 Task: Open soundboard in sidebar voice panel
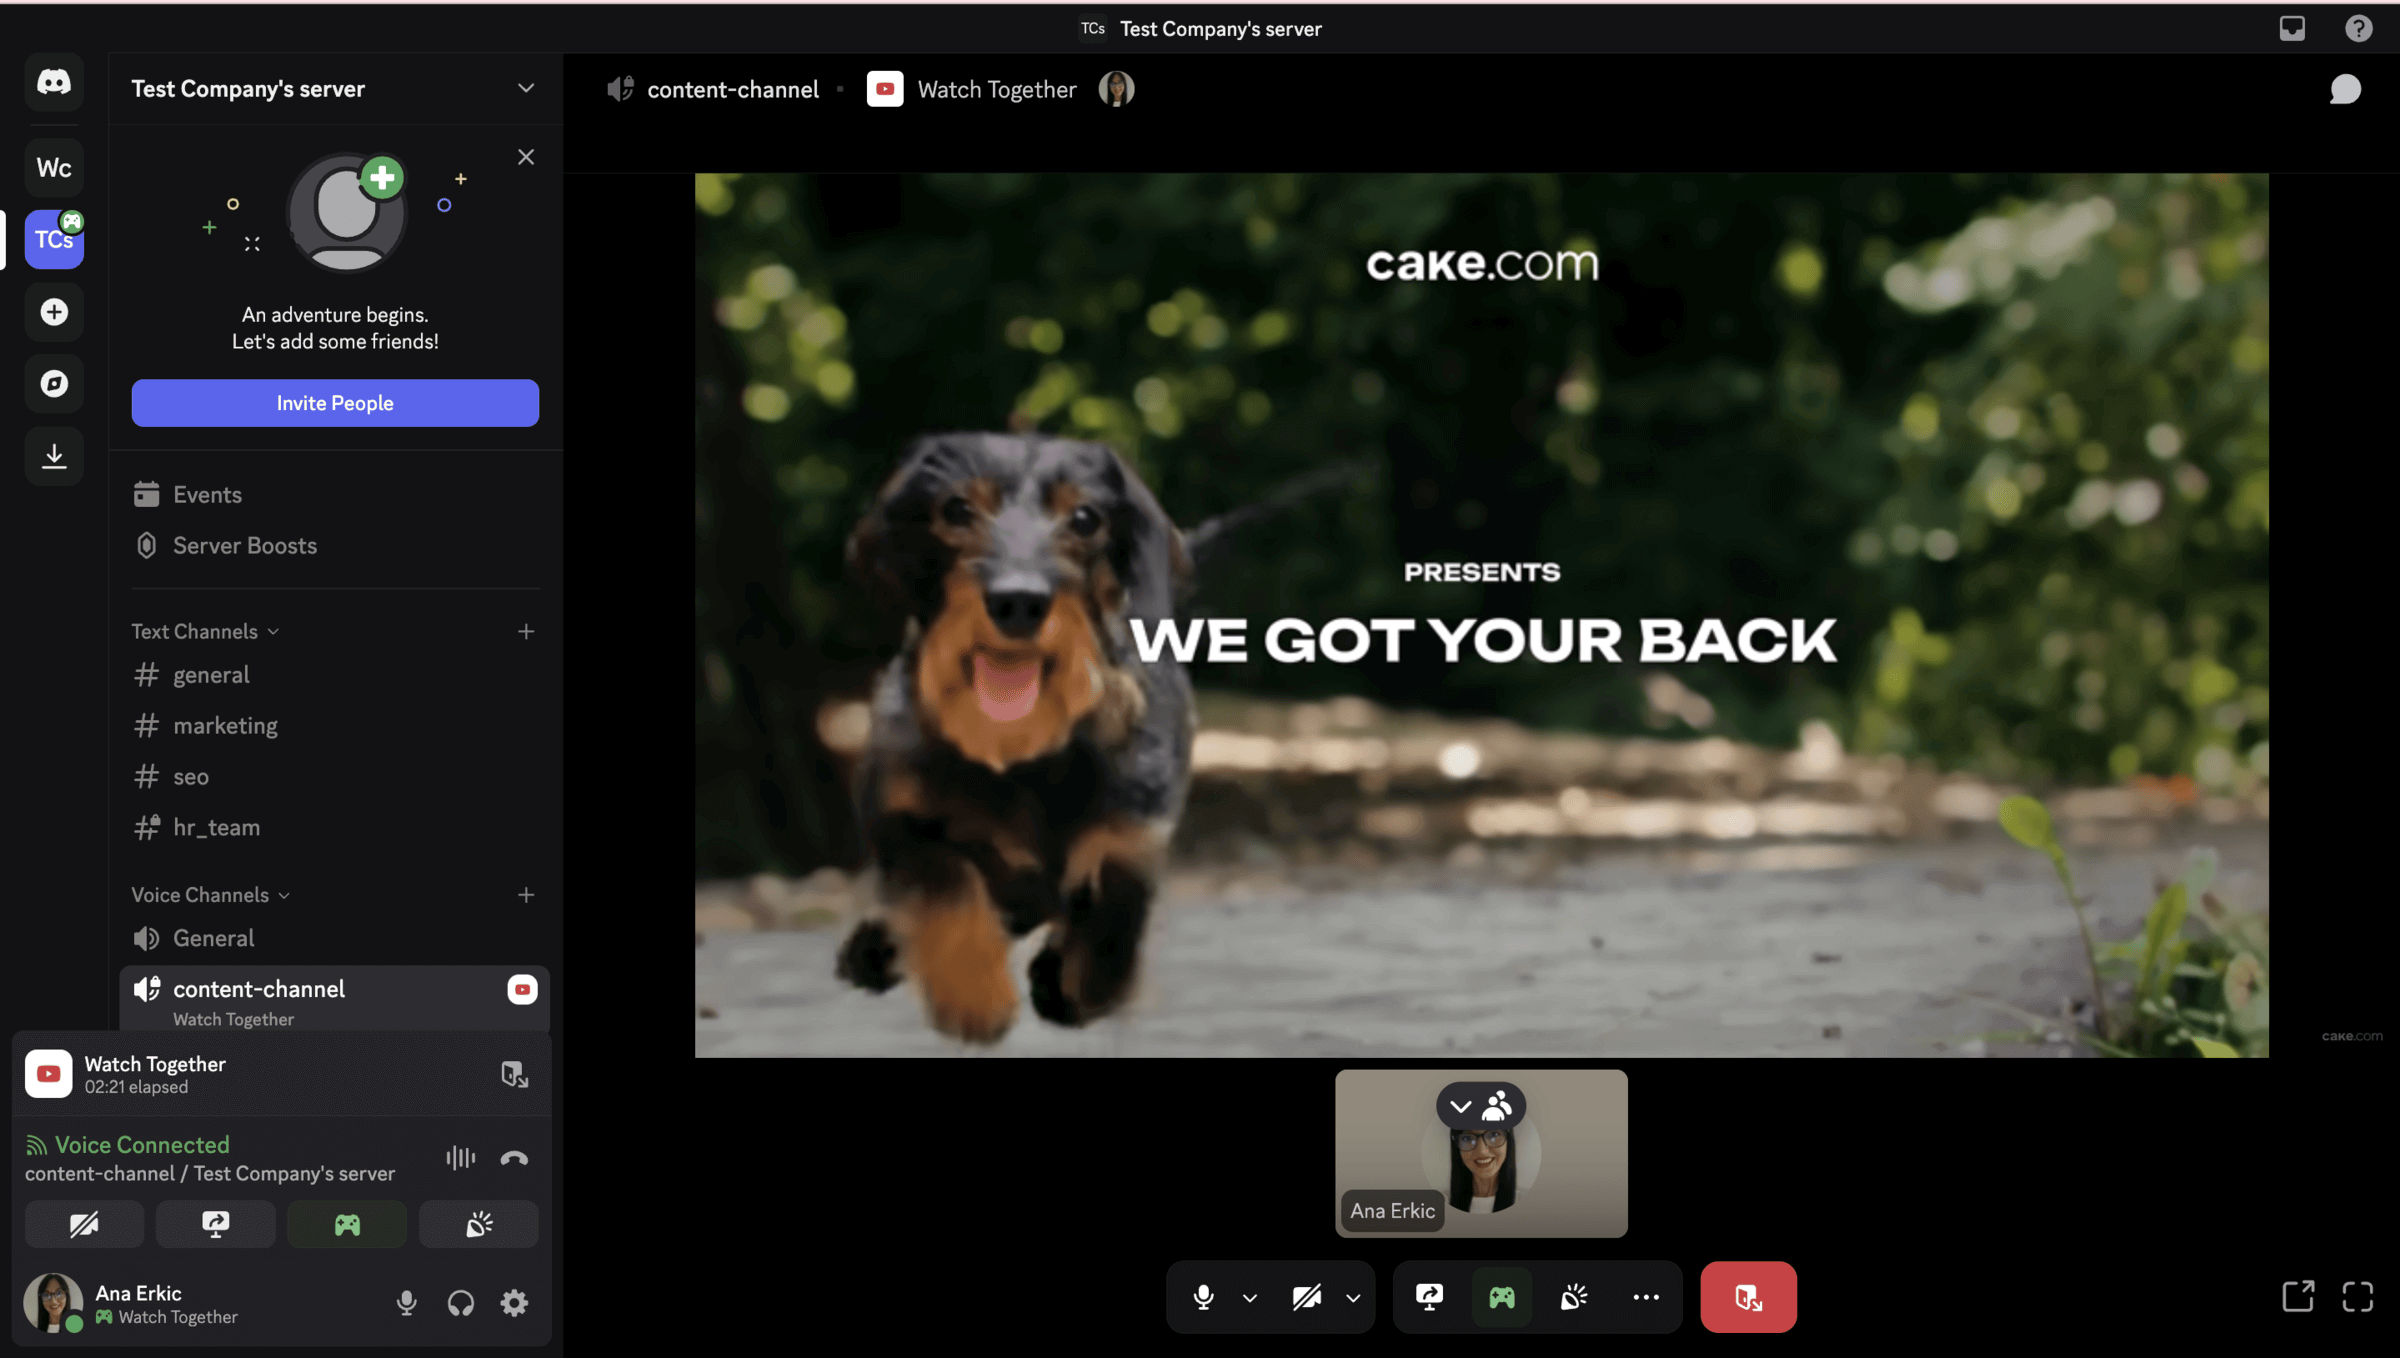(479, 1224)
